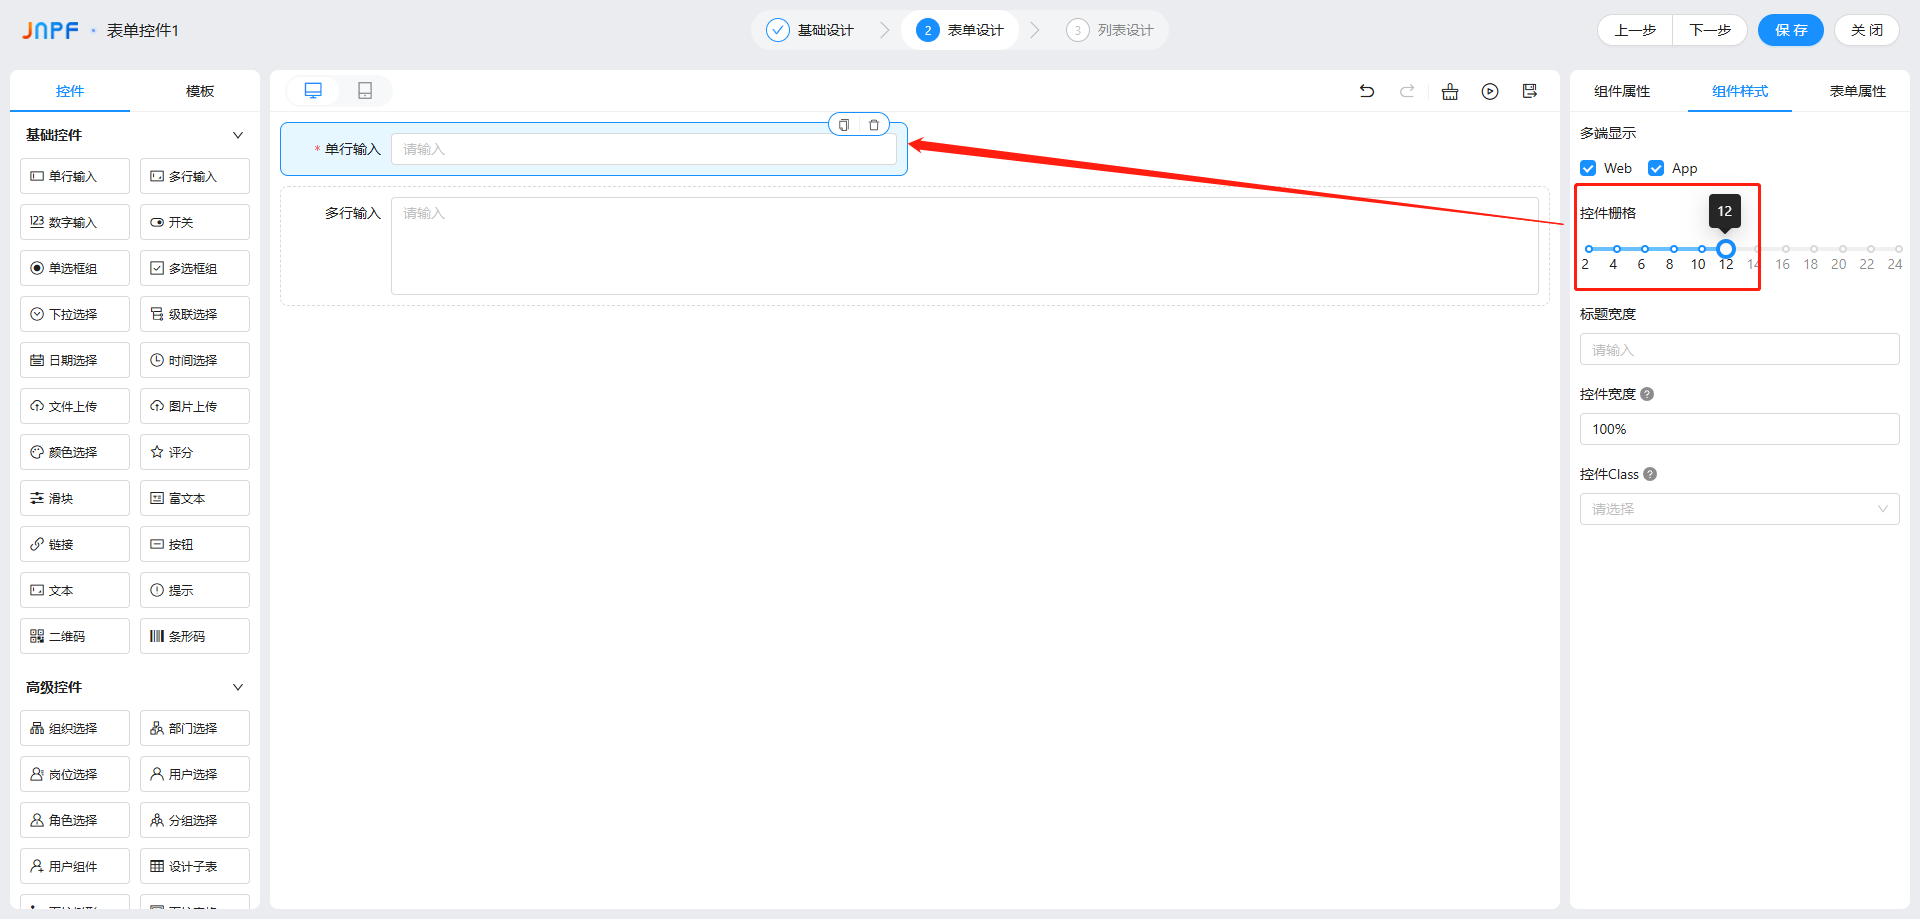Show help for 控件Class
1920x919 pixels.
(x=1650, y=474)
